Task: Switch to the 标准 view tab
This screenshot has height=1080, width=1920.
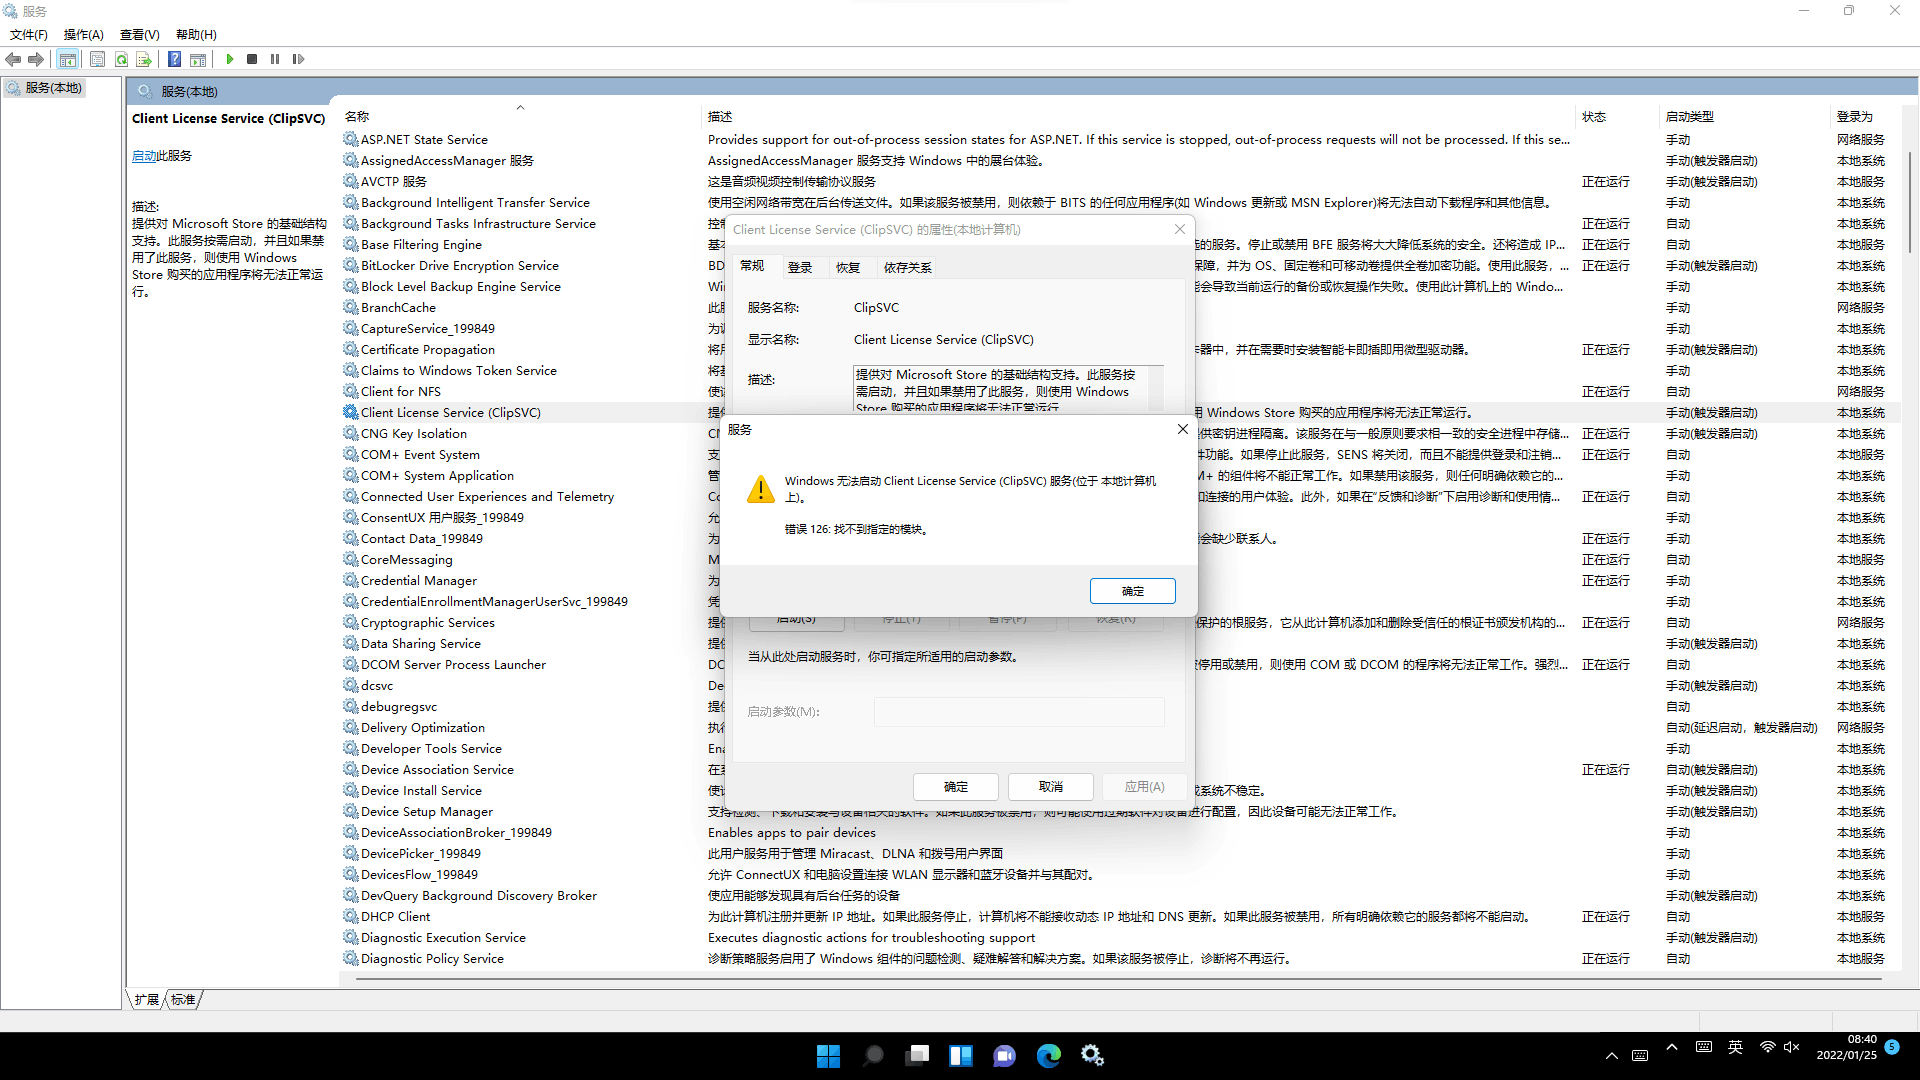Action: (183, 1000)
